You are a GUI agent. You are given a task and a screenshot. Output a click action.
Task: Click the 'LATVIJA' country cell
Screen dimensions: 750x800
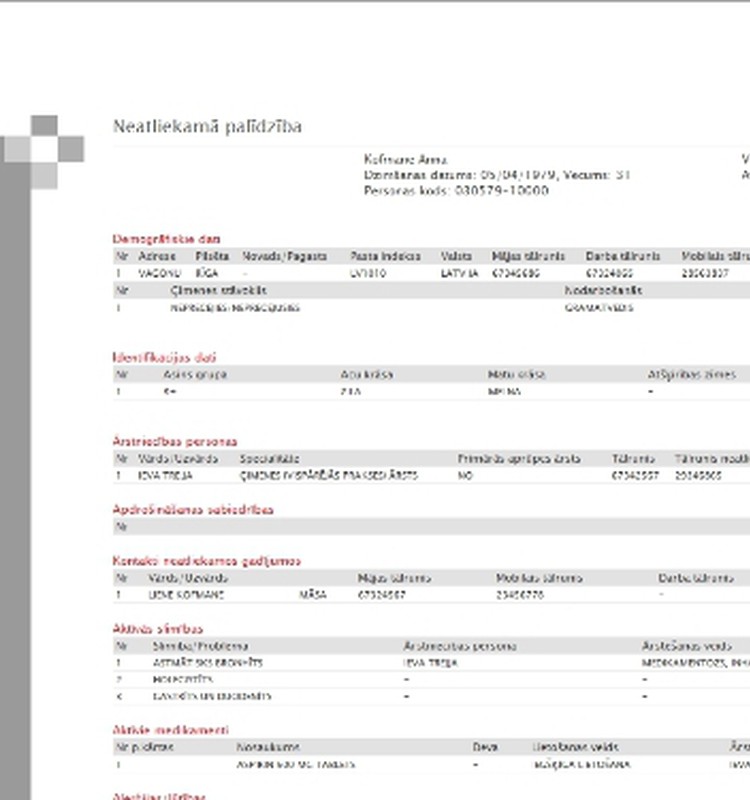point(459,273)
